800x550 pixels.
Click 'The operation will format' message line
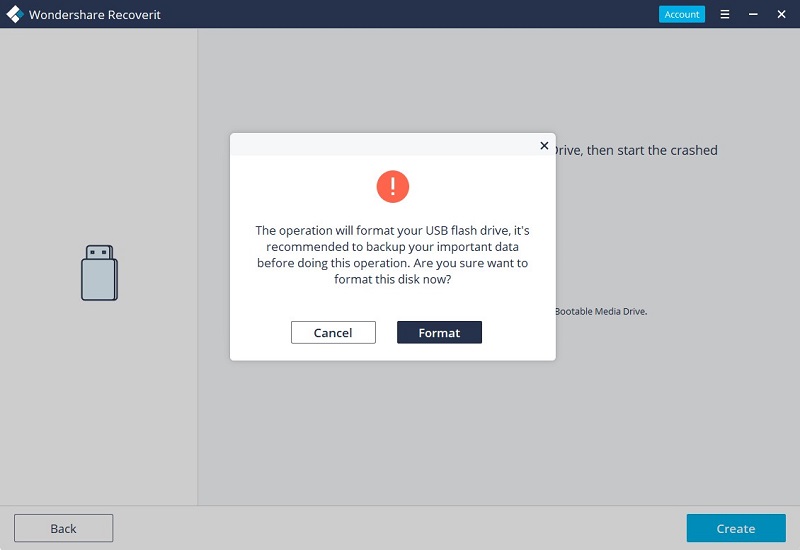pyautogui.click(x=392, y=231)
